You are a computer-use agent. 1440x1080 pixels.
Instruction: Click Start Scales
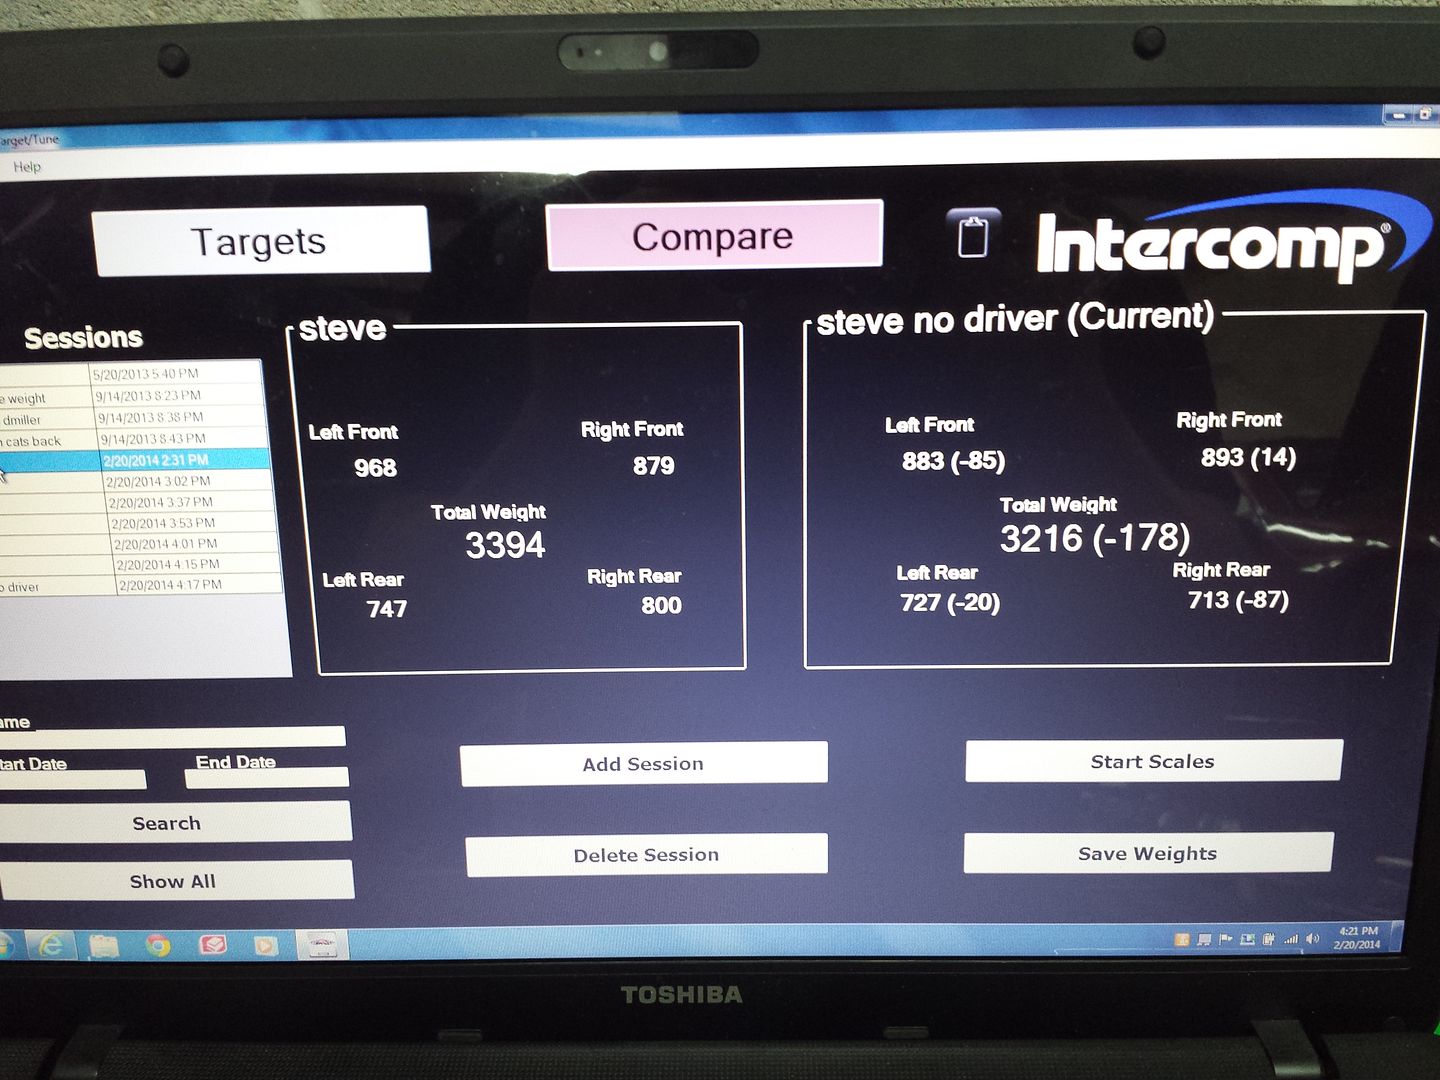(1152, 761)
